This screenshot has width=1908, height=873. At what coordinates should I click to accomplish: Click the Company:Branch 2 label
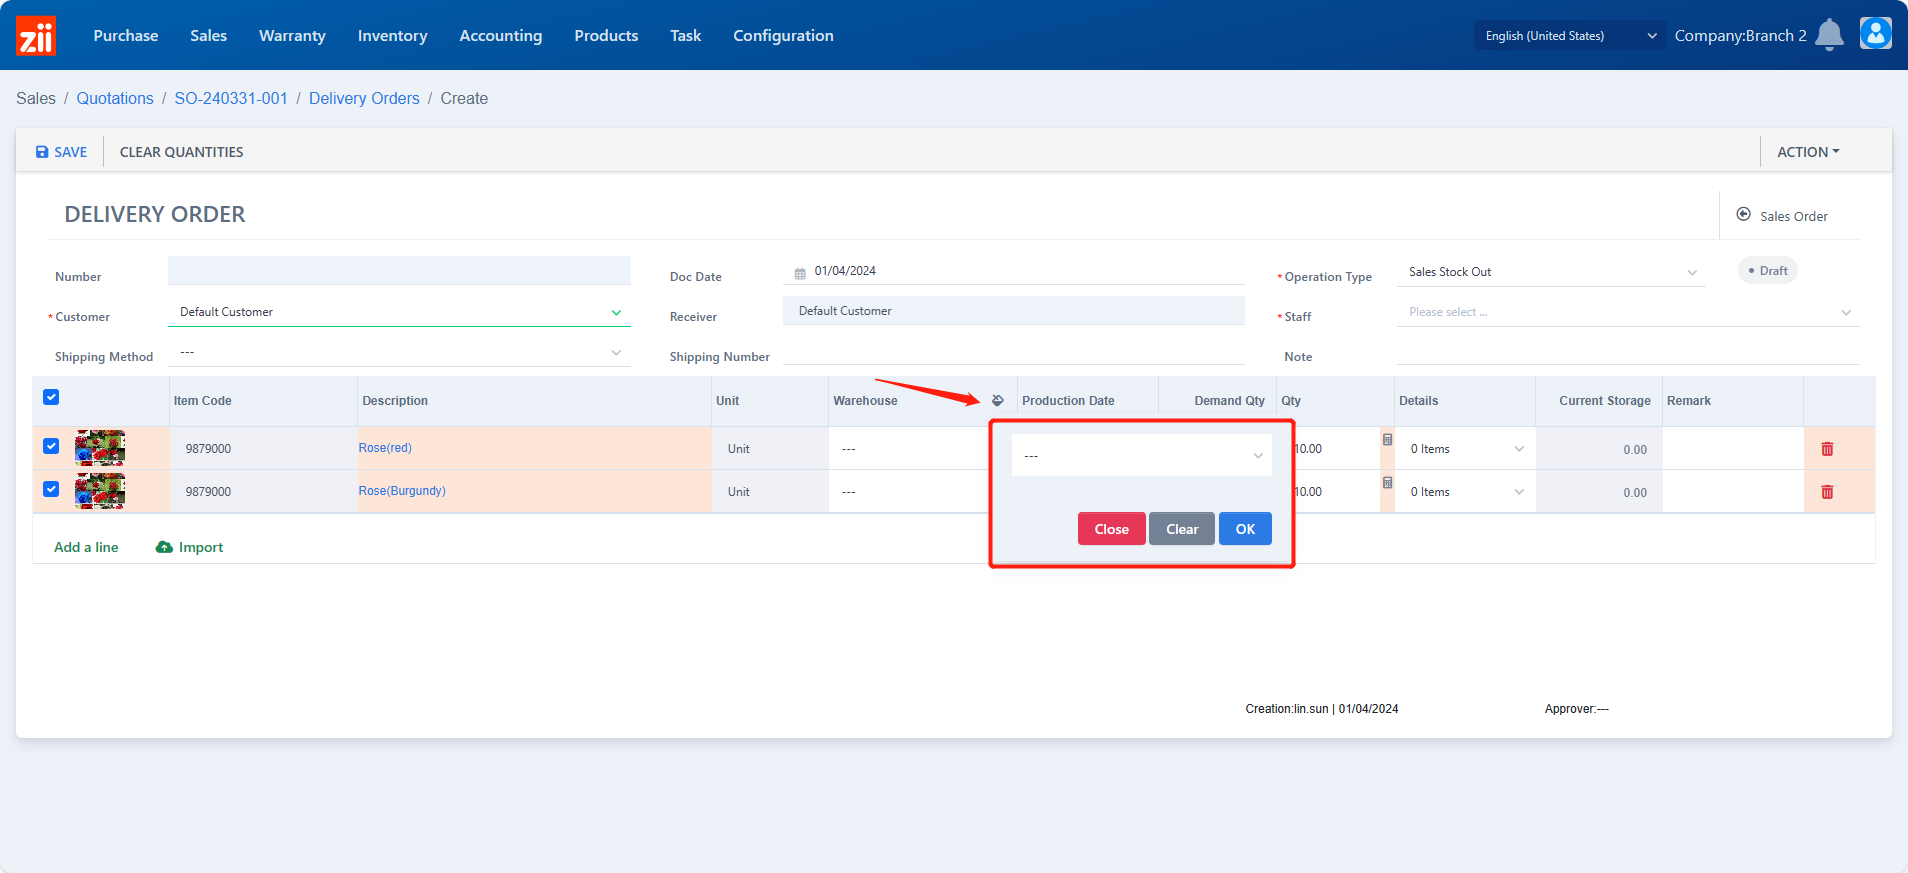pos(1741,35)
